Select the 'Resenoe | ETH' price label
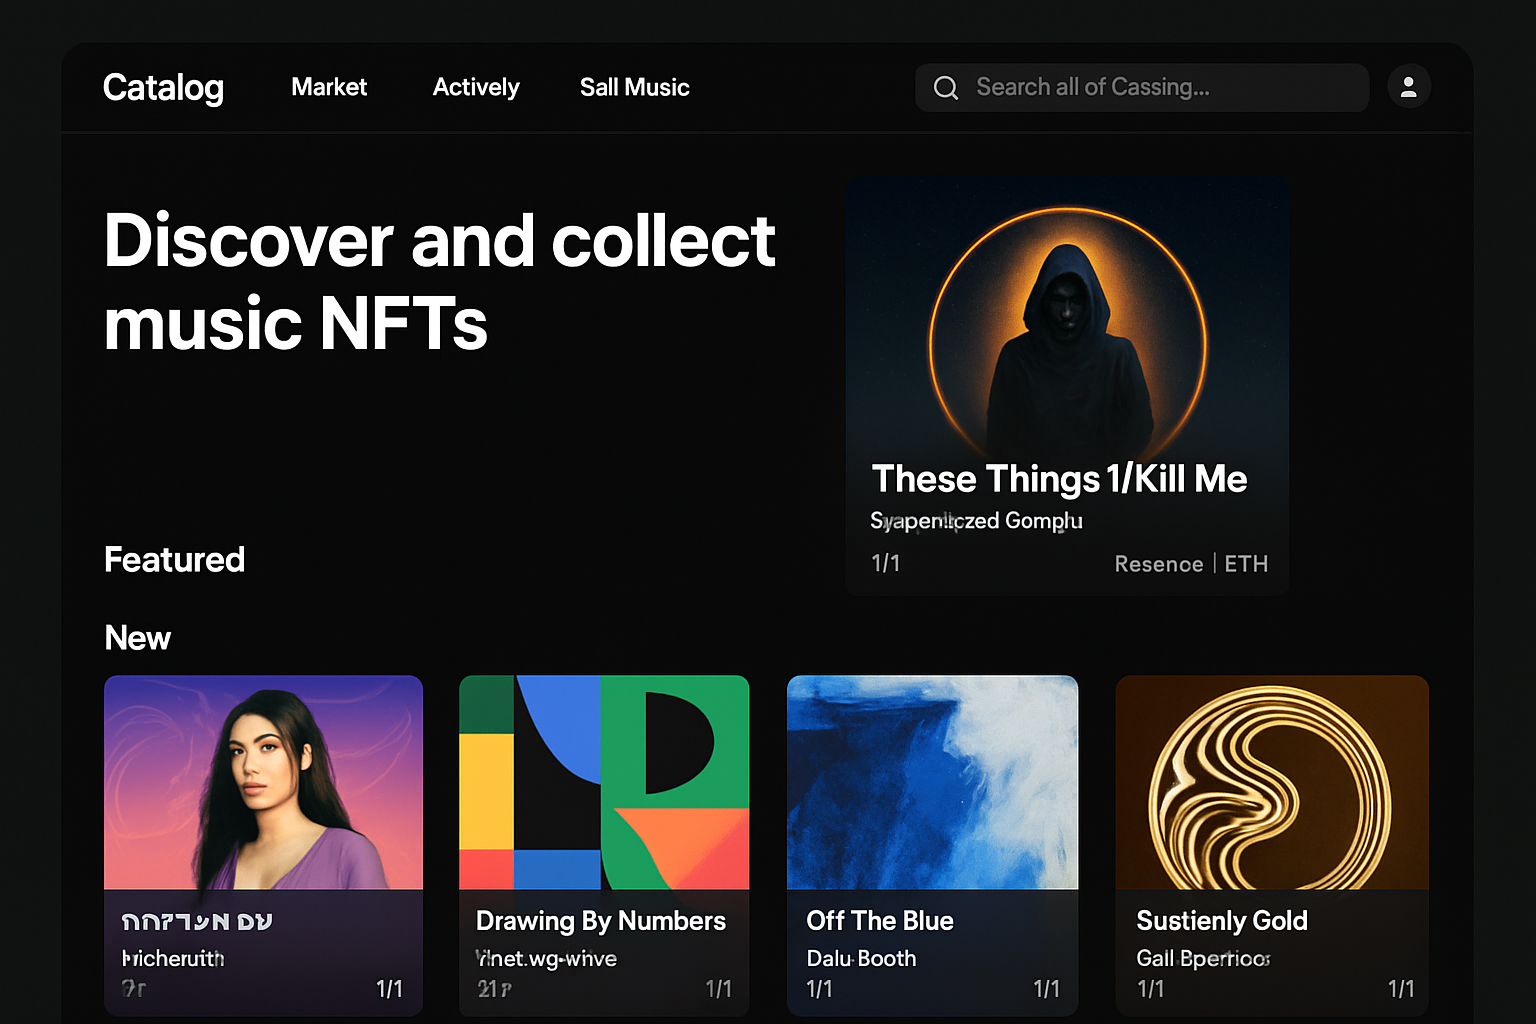The height and width of the screenshot is (1024, 1536). 1191,564
